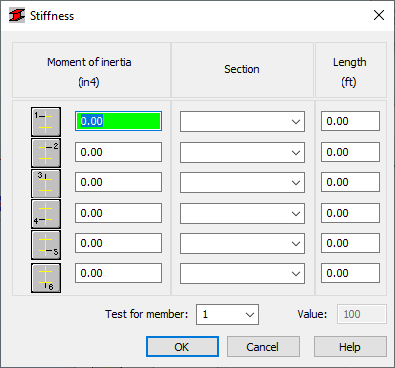Click the Length field for member 2
The image size is (395, 368).
pyautogui.click(x=350, y=152)
